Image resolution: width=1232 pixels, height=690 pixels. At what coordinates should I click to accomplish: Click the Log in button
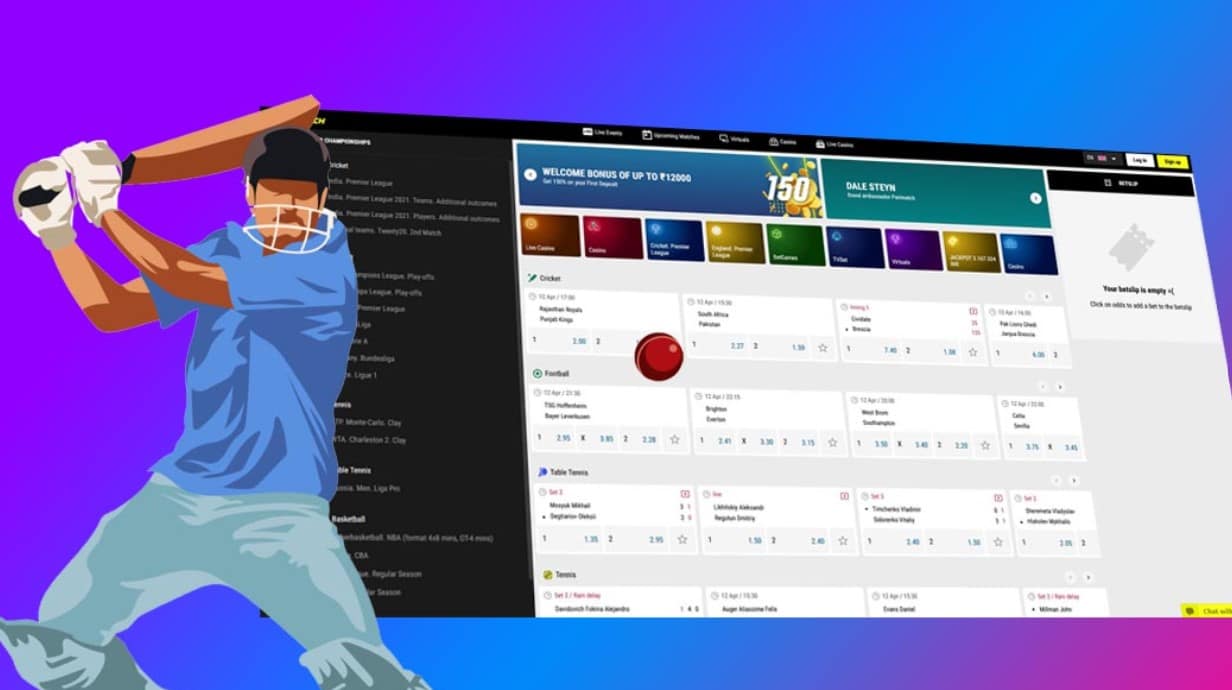tap(1139, 160)
